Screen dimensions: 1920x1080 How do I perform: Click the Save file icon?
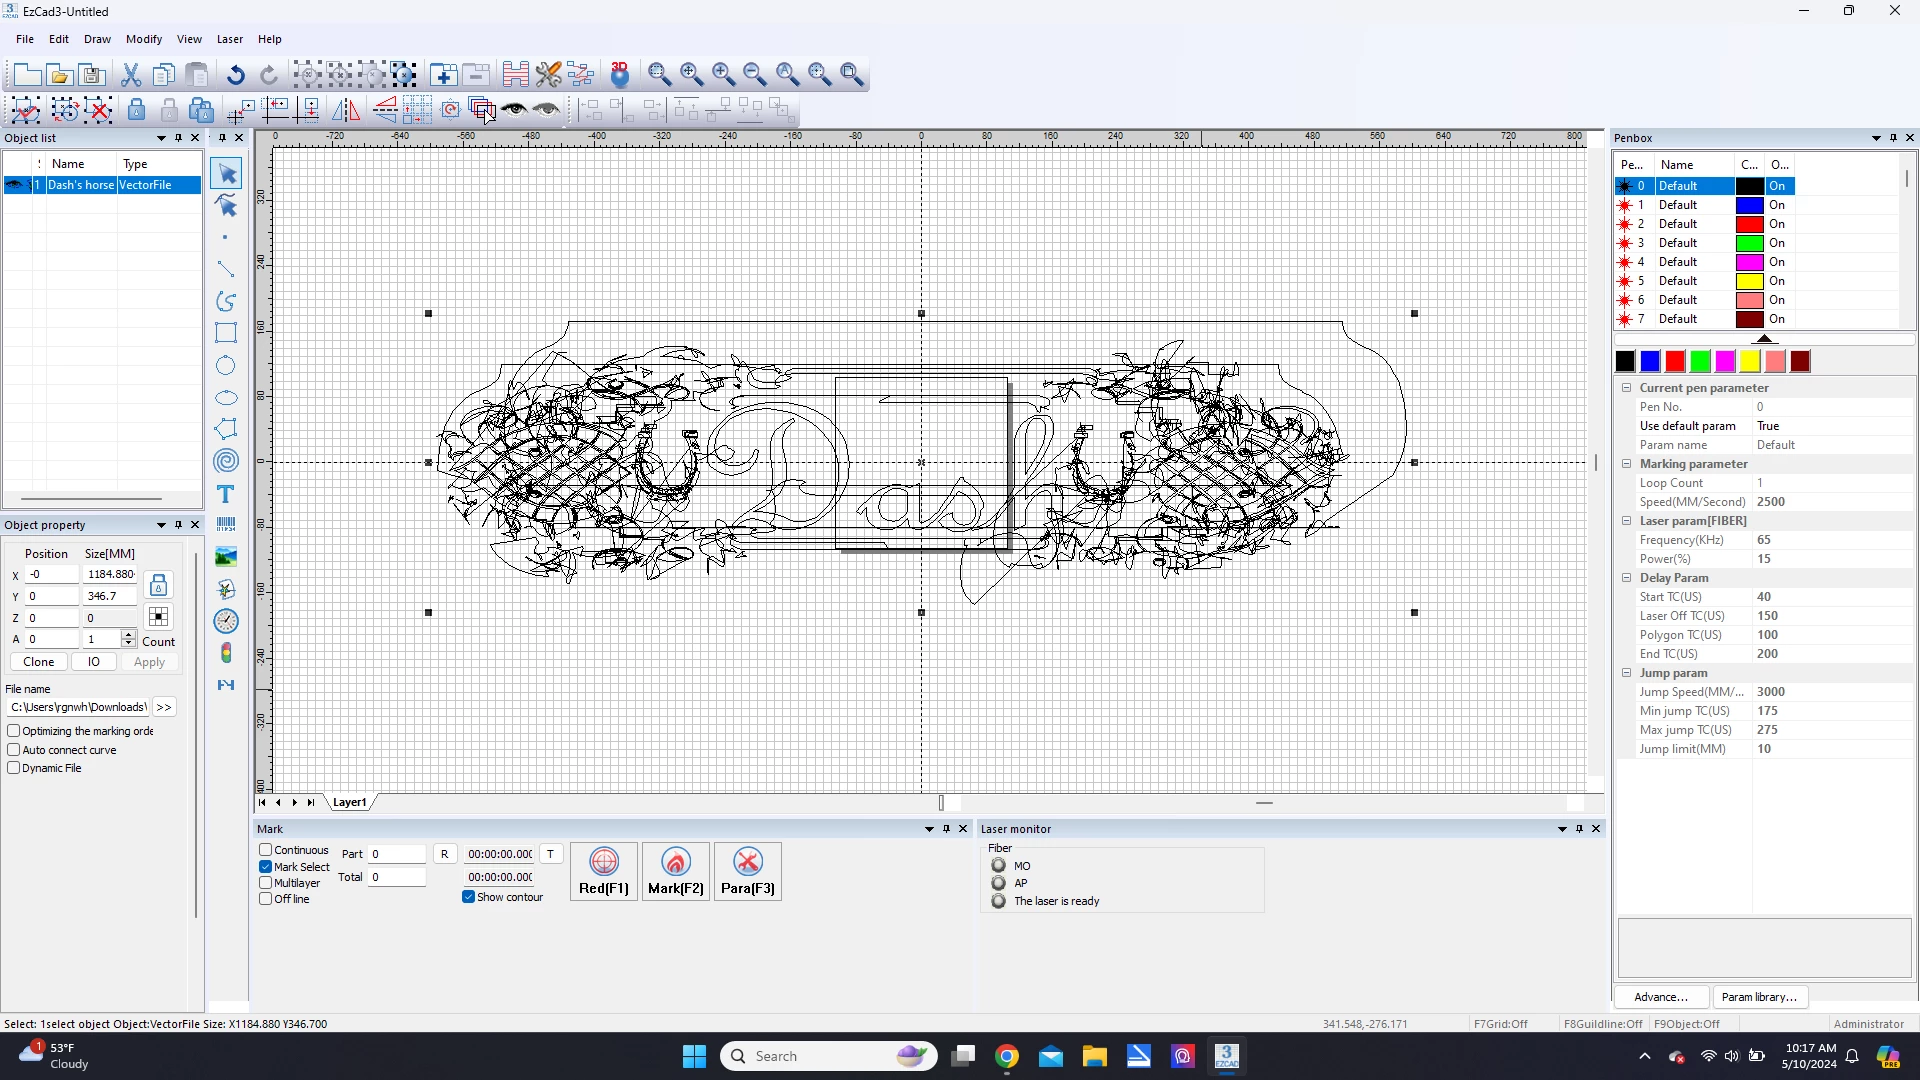(92, 75)
